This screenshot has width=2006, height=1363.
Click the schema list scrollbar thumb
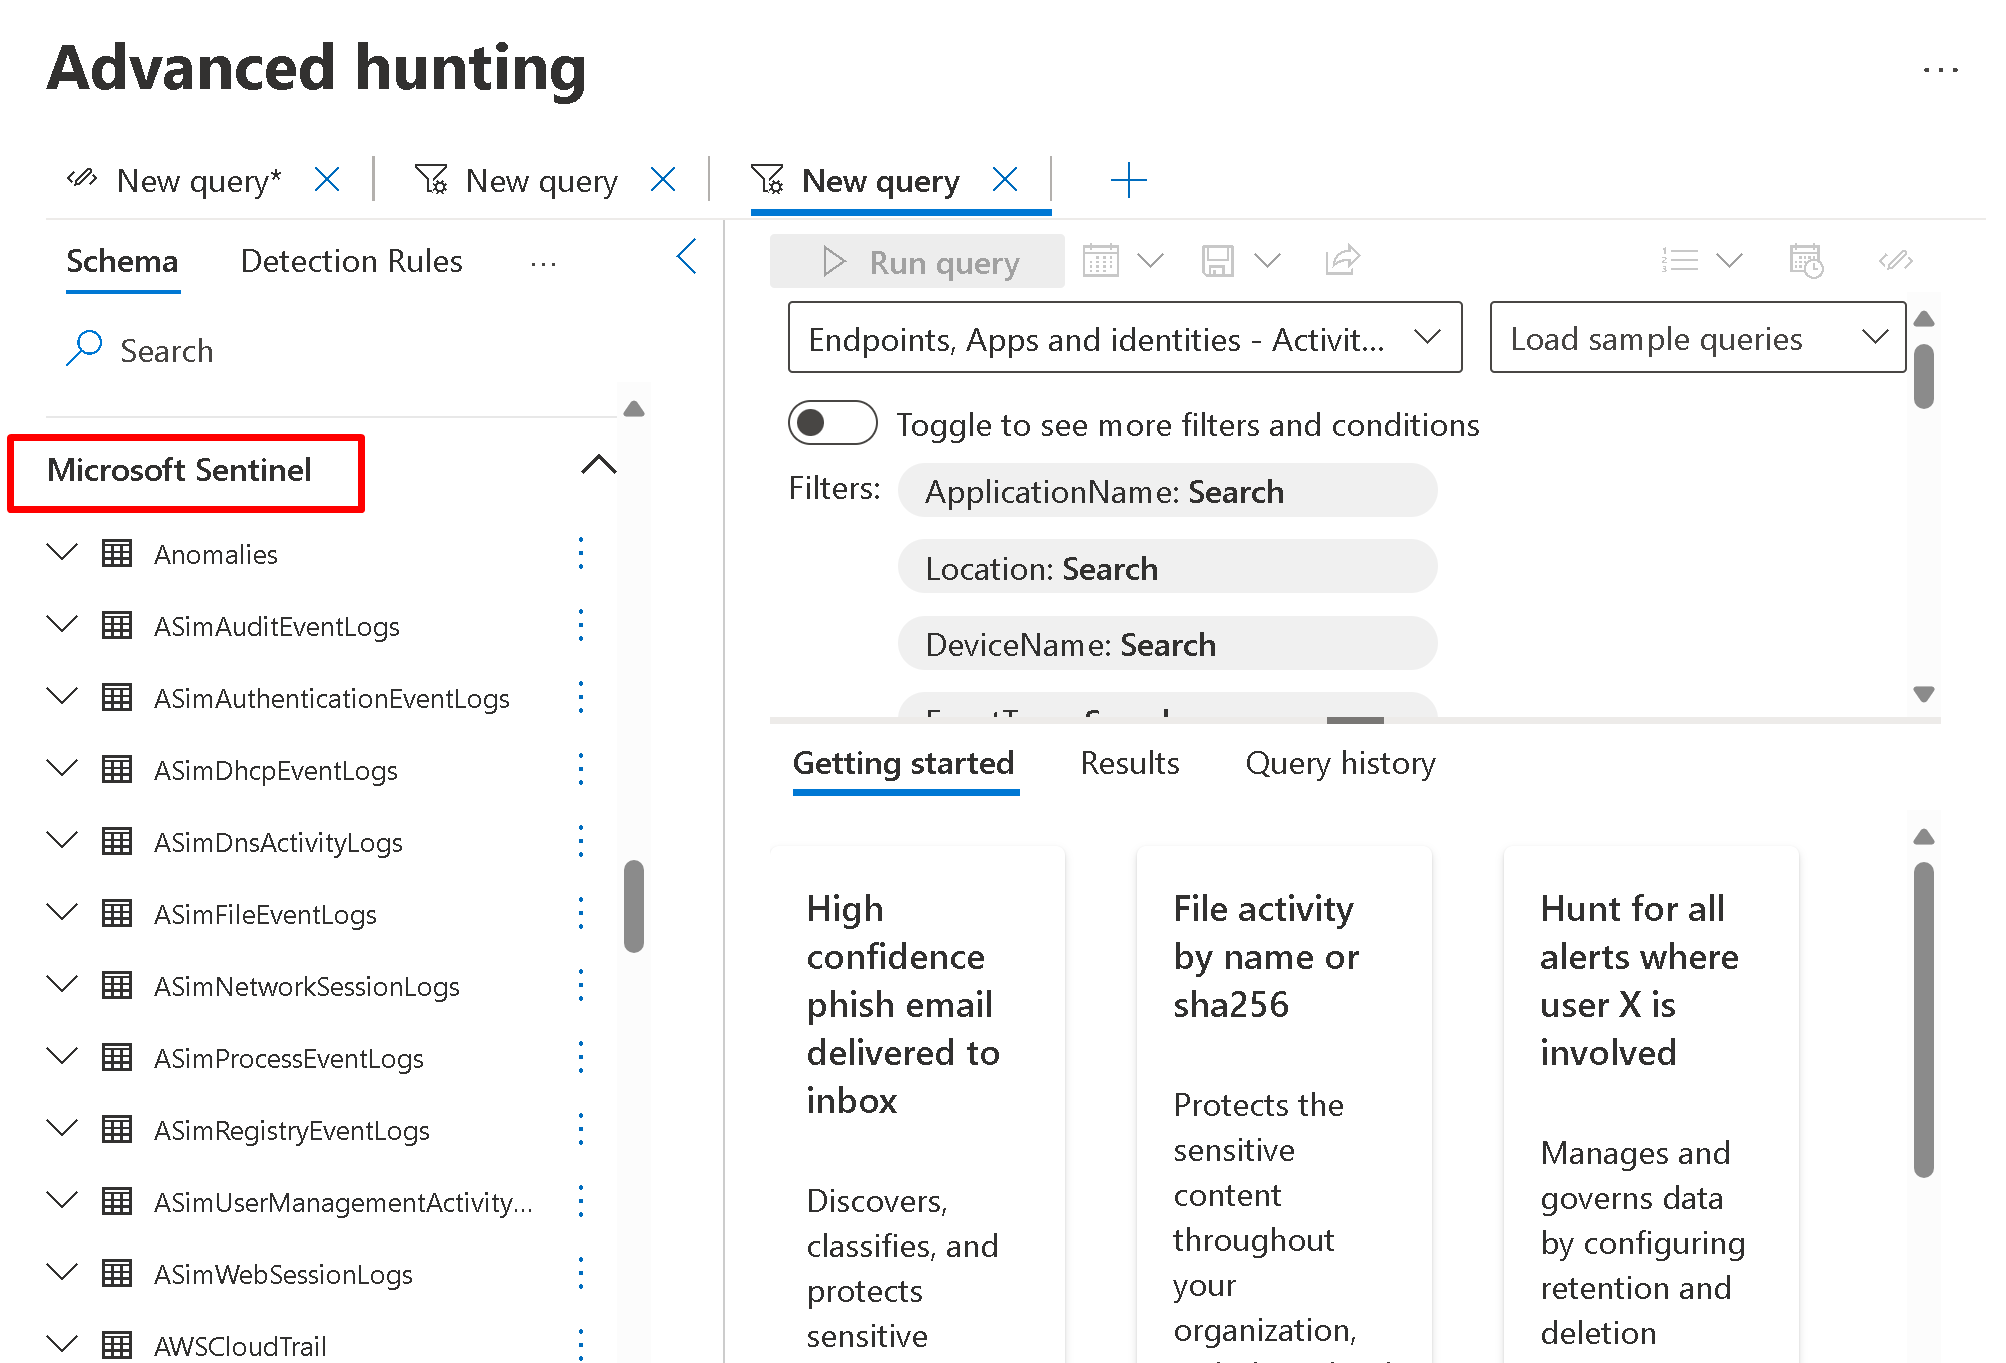[633, 906]
